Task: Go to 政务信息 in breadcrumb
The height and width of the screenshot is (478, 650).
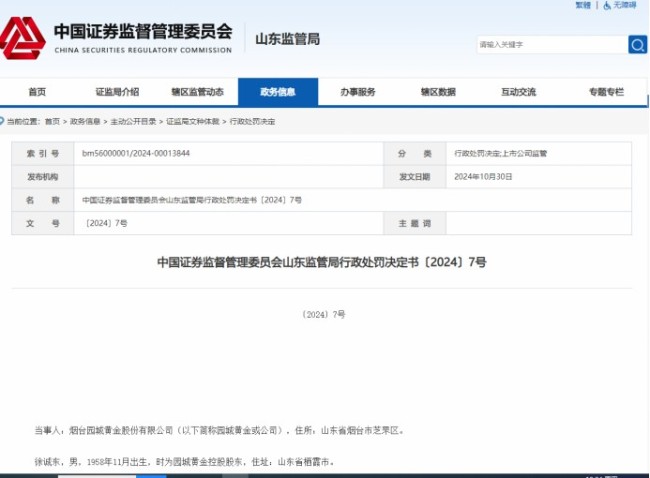Action: point(85,121)
